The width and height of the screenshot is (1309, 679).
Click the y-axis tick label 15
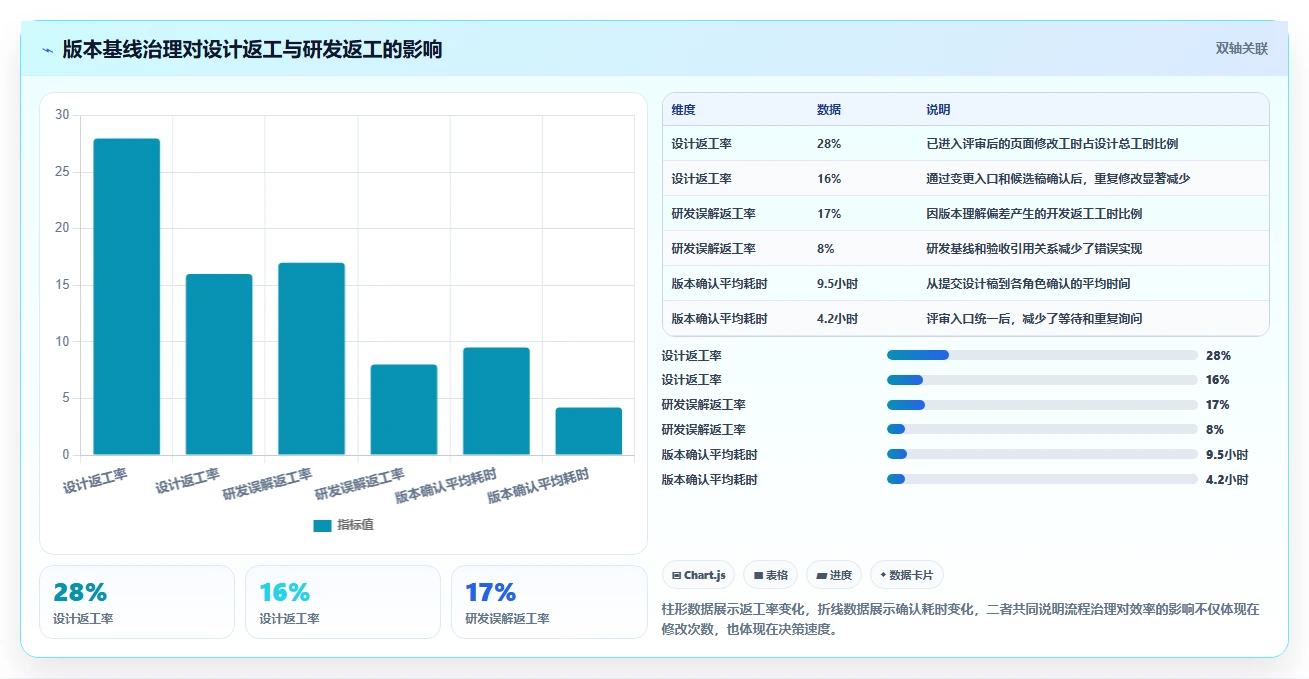(x=62, y=285)
